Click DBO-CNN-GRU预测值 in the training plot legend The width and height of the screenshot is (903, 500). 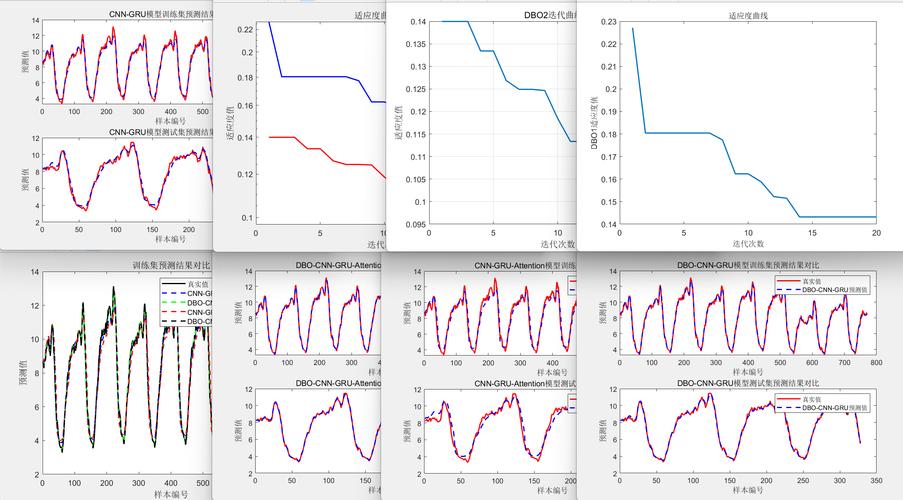tap(834, 290)
